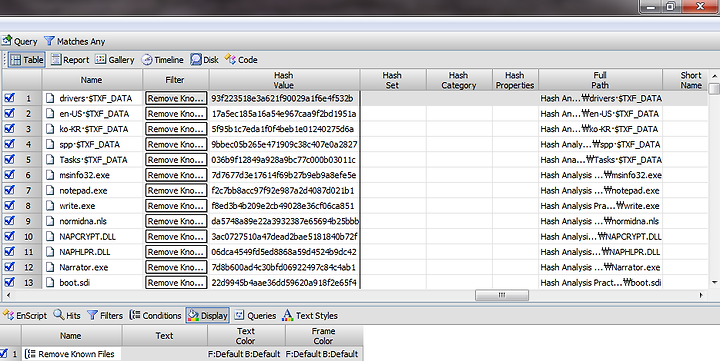720x361 pixels.
Task: Click Text Color cell of Remove Known Files
Action: click(247, 354)
